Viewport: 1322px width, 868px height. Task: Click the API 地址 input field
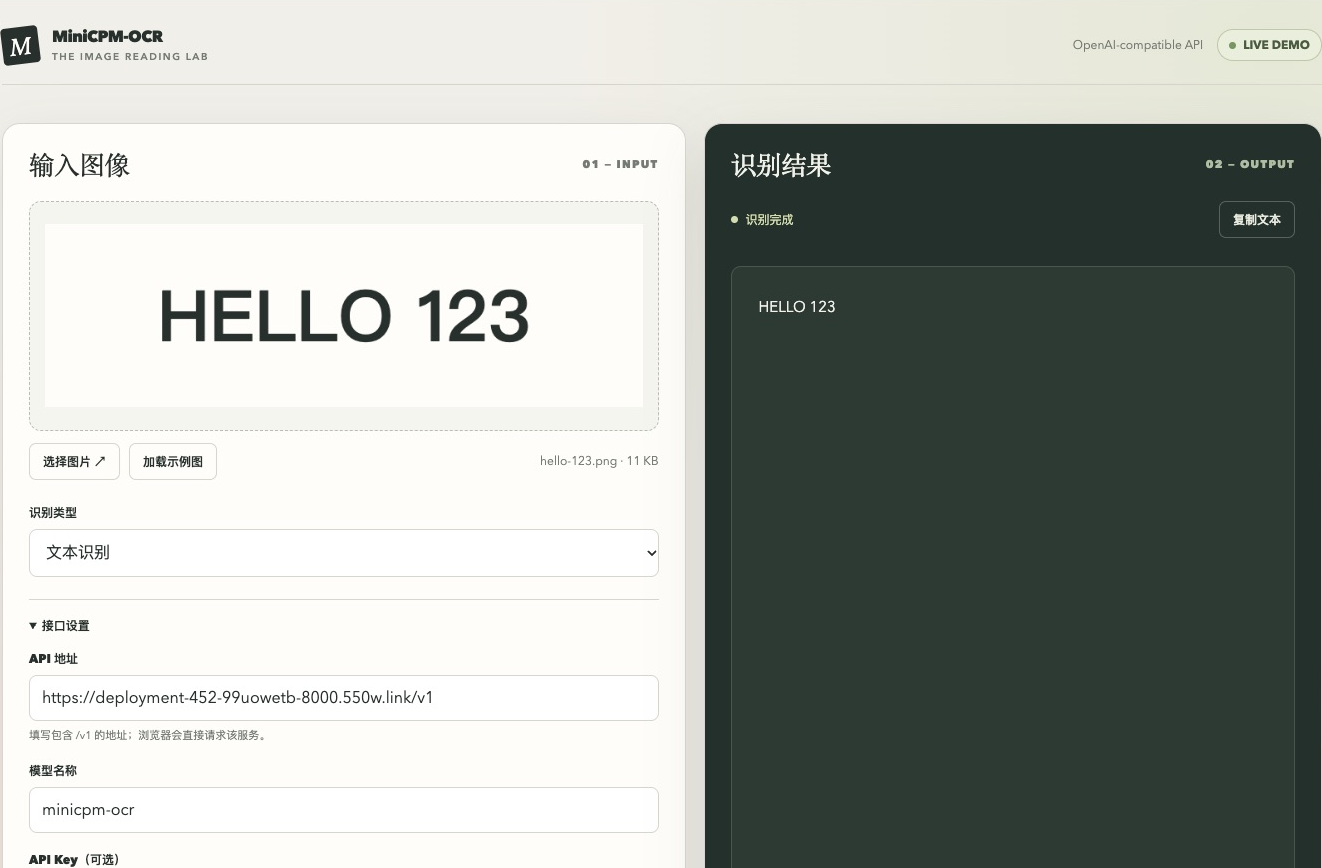(344, 698)
